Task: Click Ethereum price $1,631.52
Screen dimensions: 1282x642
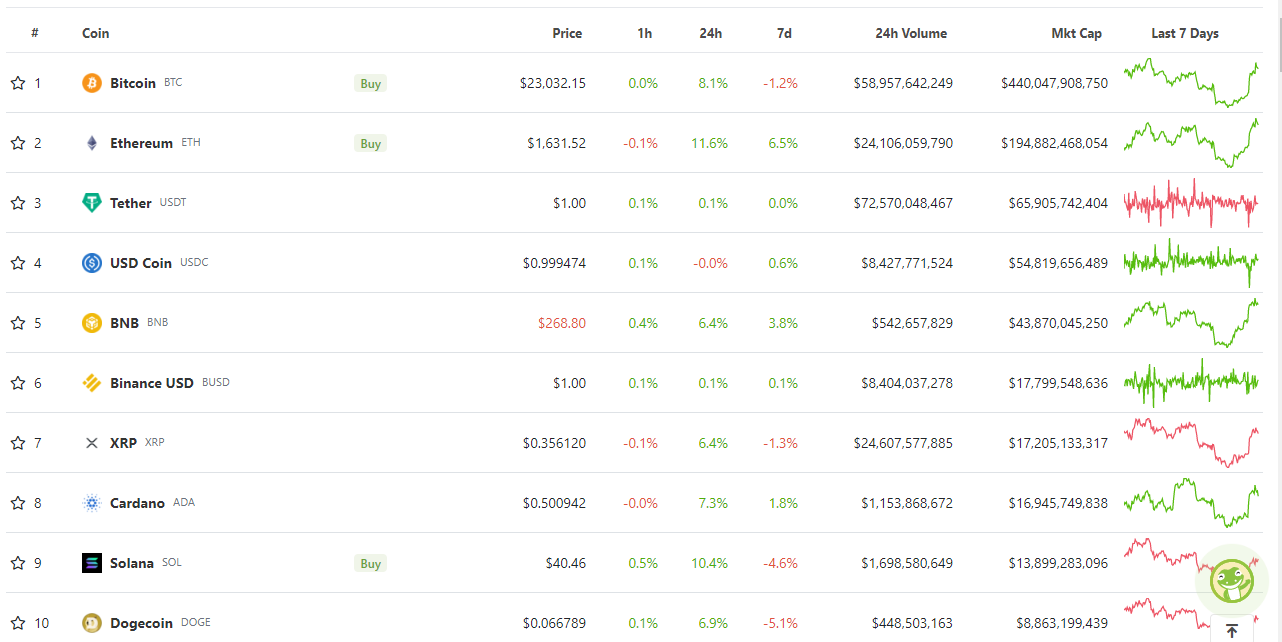Action: coord(557,143)
